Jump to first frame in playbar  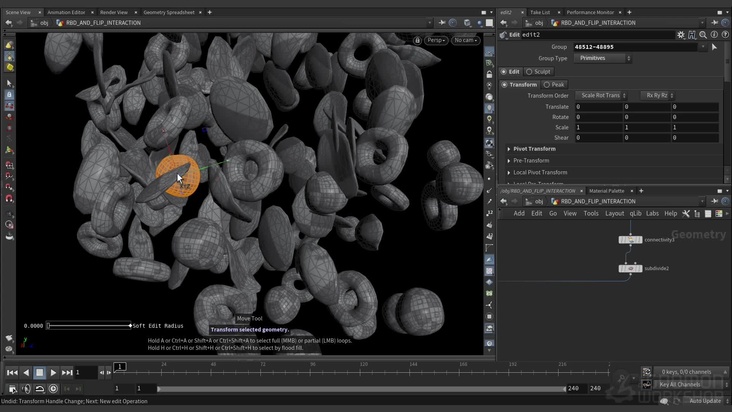12,372
